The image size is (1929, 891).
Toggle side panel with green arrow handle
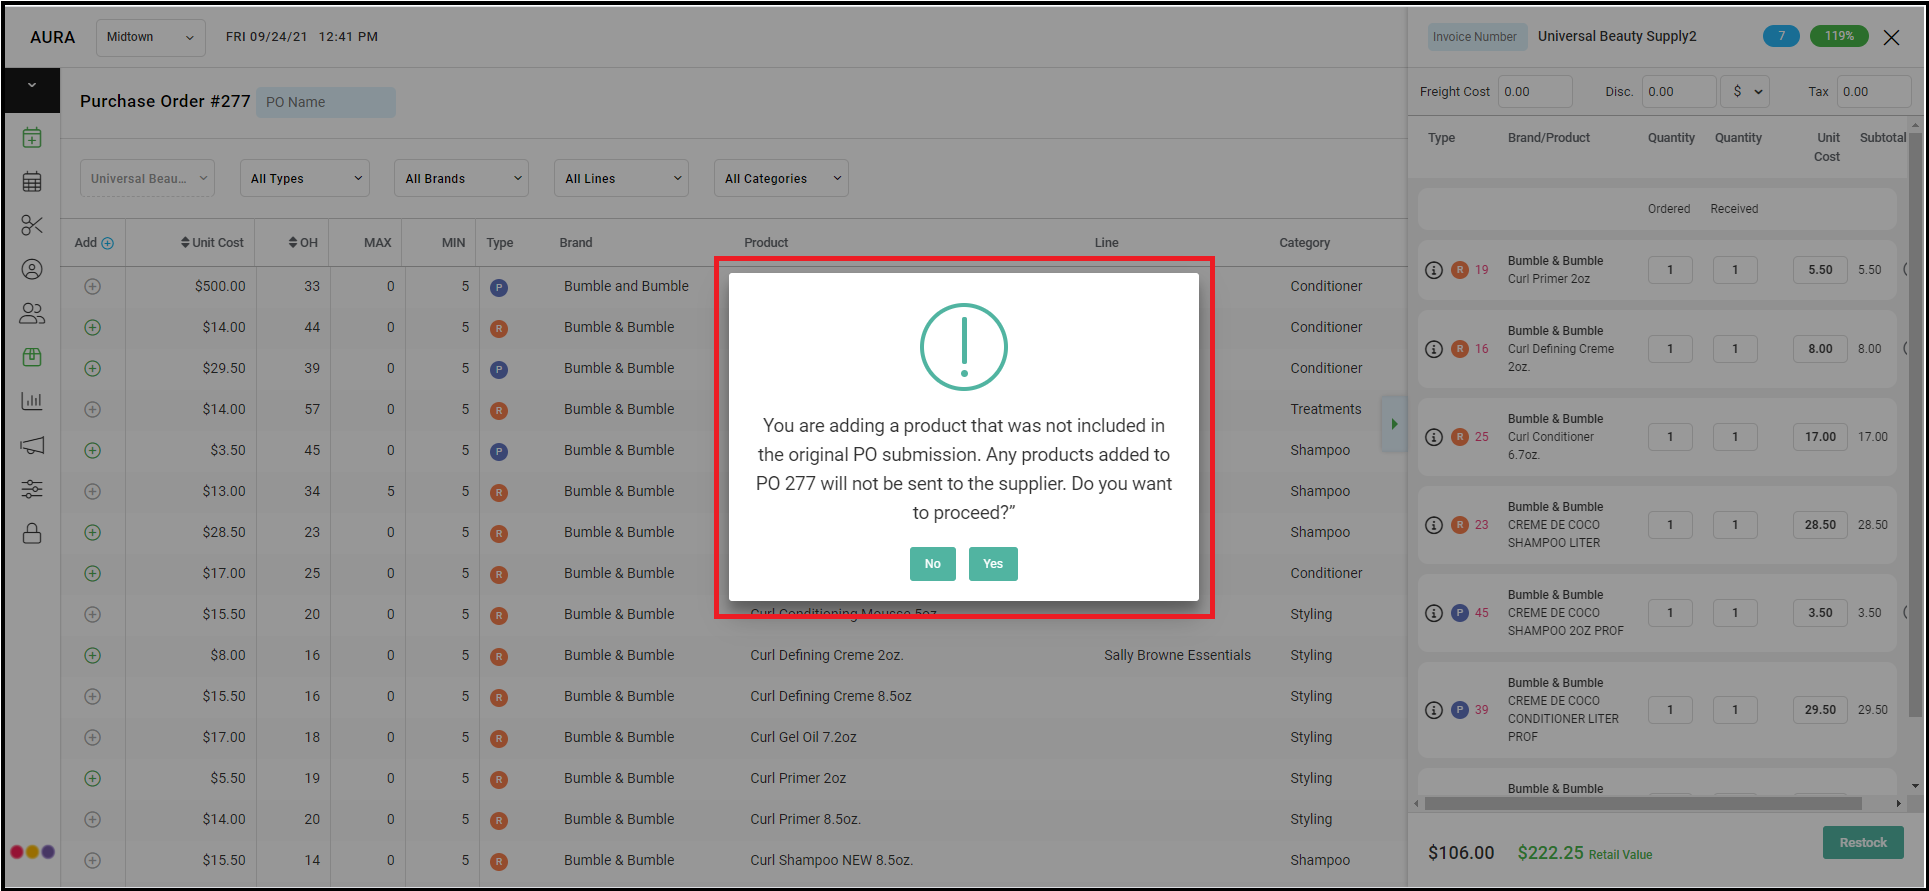pos(1393,424)
